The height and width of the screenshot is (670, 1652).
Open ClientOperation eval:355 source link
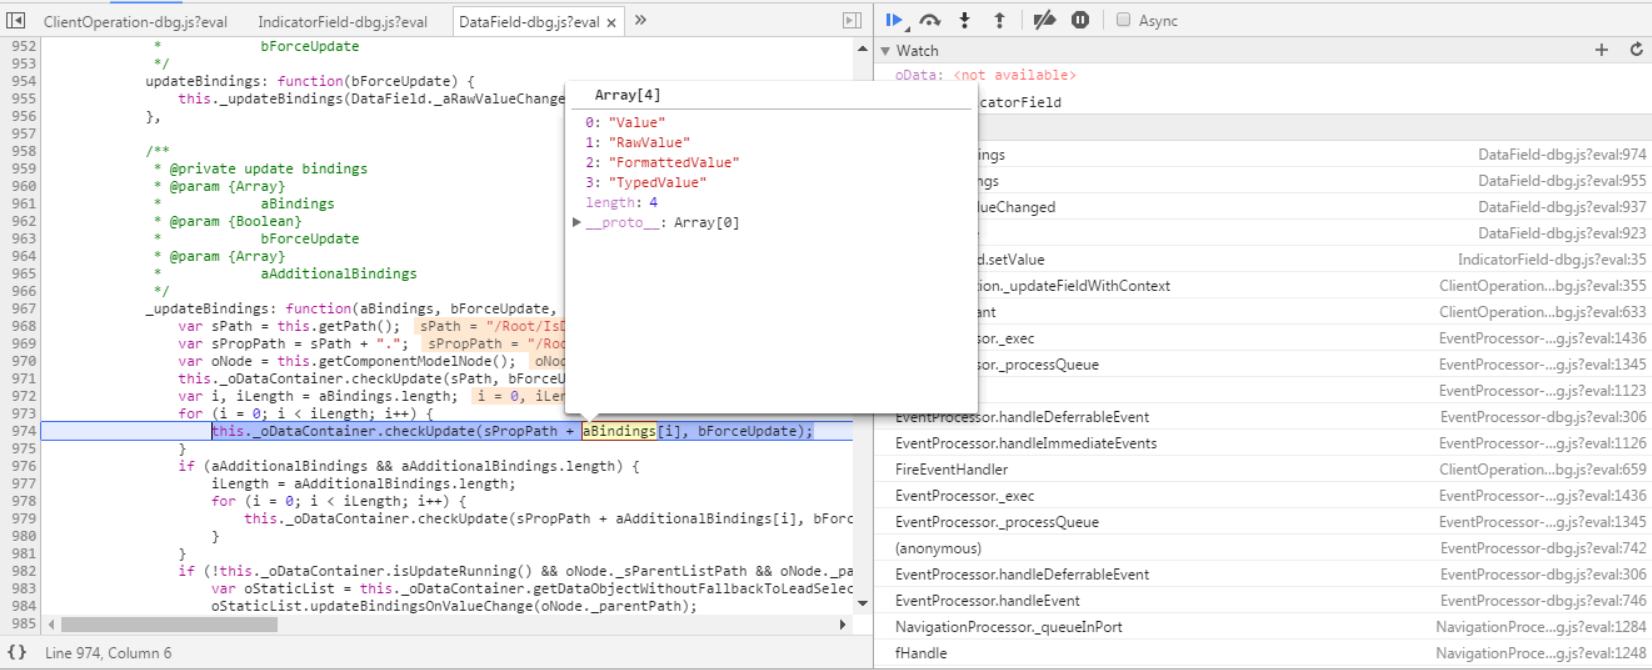click(1542, 285)
